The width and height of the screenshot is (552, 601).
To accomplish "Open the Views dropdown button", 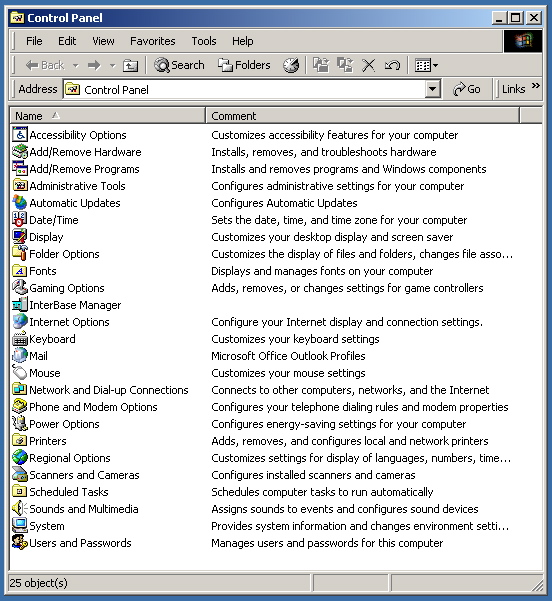I will (x=426, y=65).
